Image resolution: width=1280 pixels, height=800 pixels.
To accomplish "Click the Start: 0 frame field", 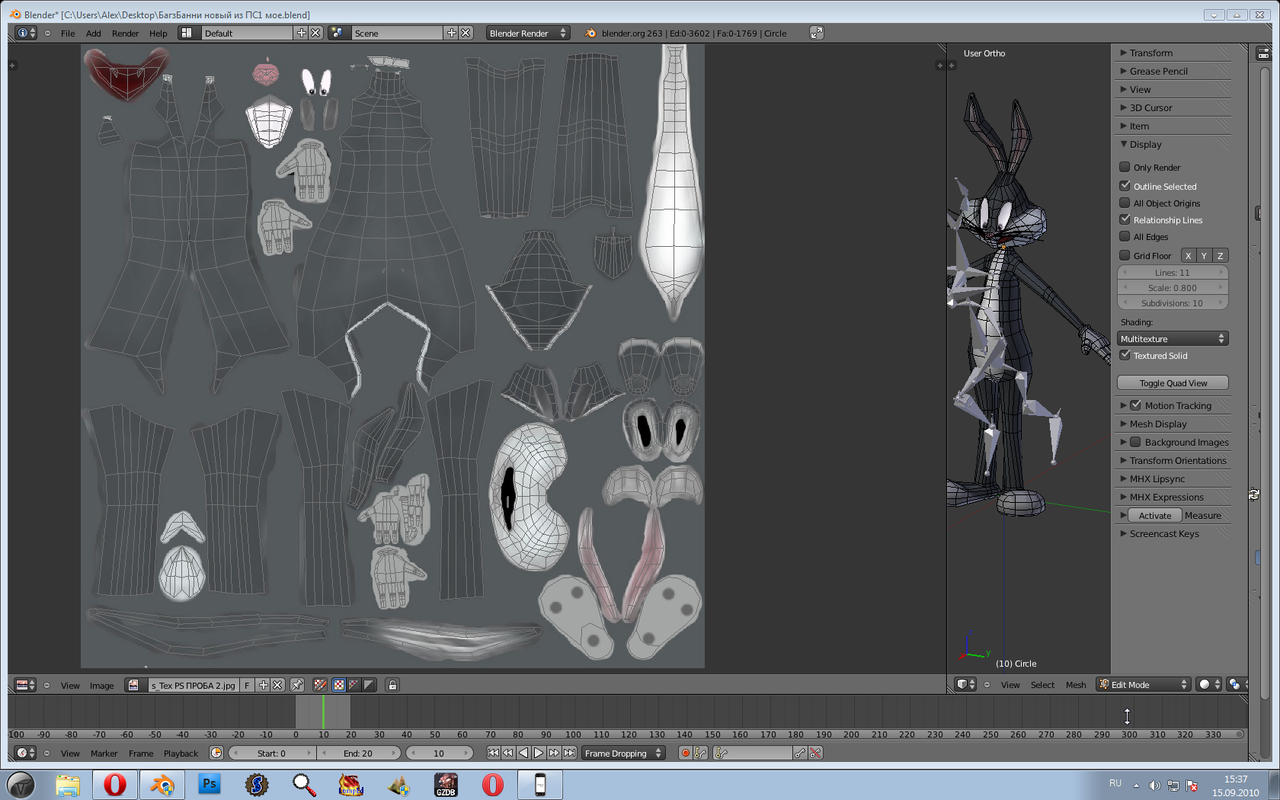I will tap(272, 753).
